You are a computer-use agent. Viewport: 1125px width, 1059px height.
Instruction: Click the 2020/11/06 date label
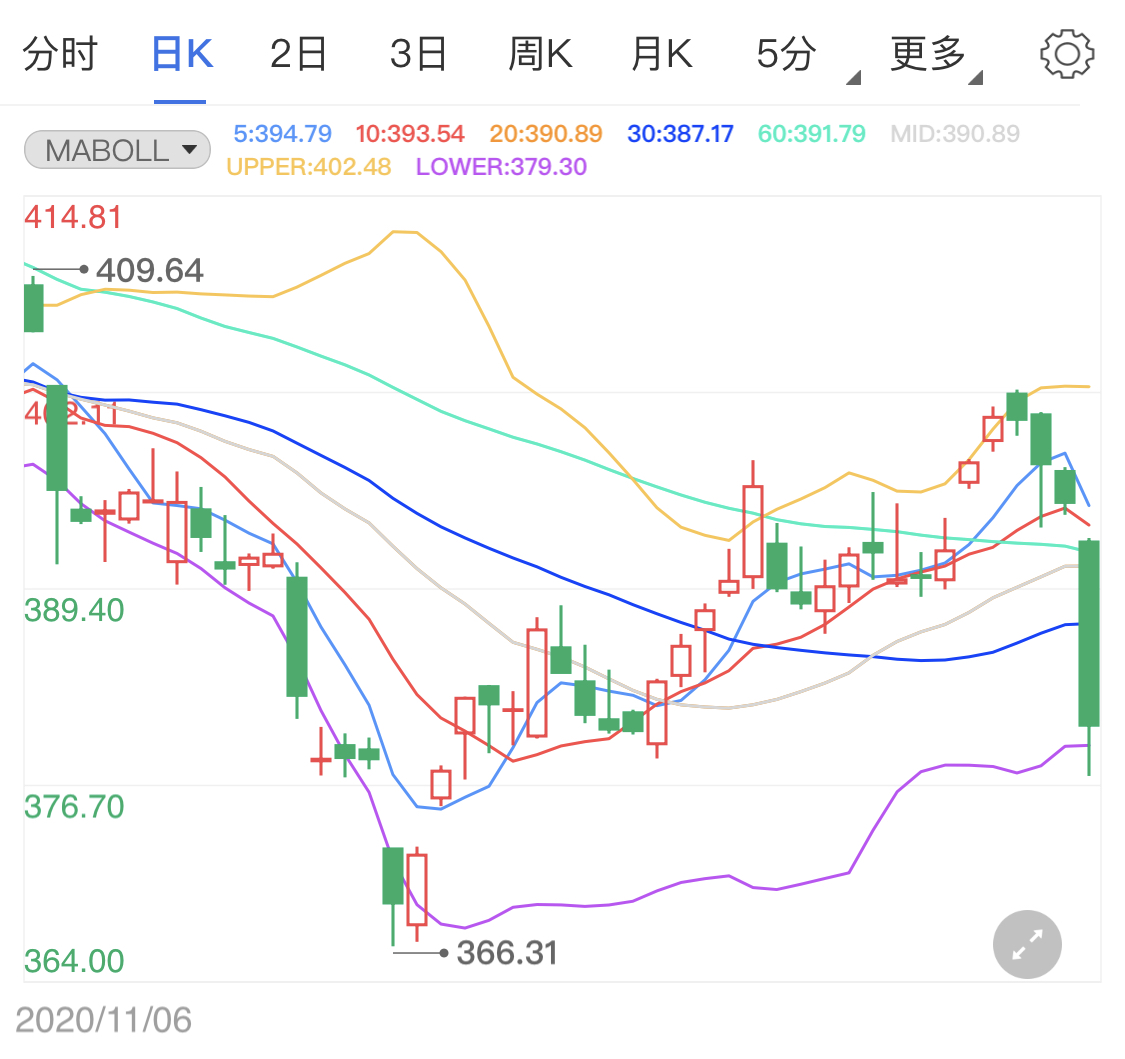103,1020
